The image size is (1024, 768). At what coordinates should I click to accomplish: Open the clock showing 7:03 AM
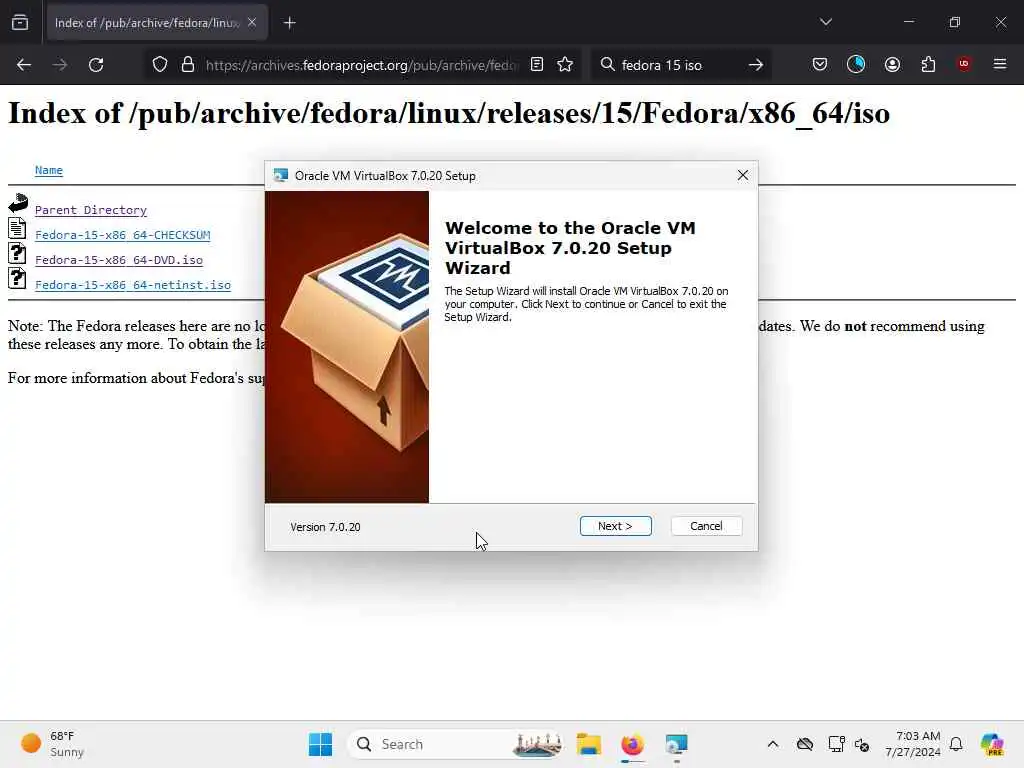tap(913, 744)
